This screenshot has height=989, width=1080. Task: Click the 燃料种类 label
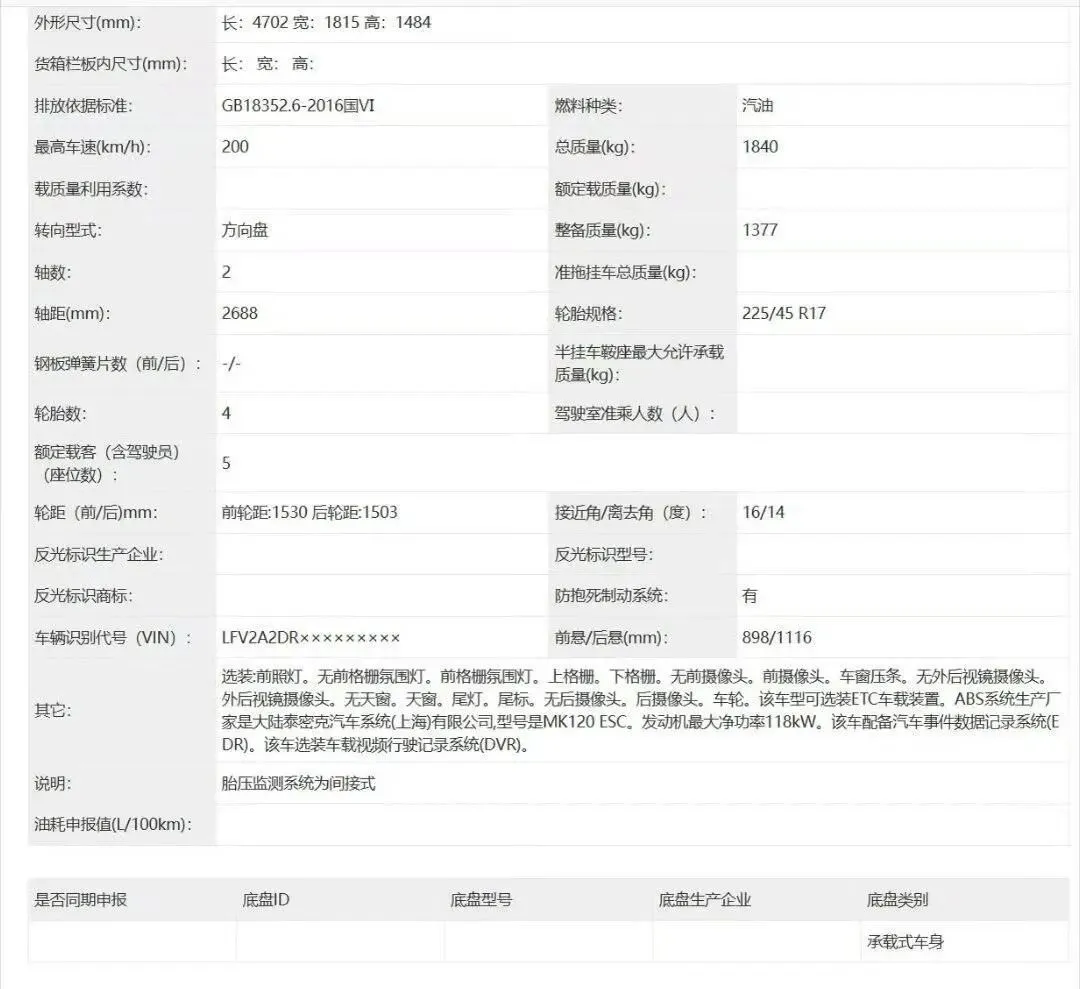pyautogui.click(x=588, y=105)
